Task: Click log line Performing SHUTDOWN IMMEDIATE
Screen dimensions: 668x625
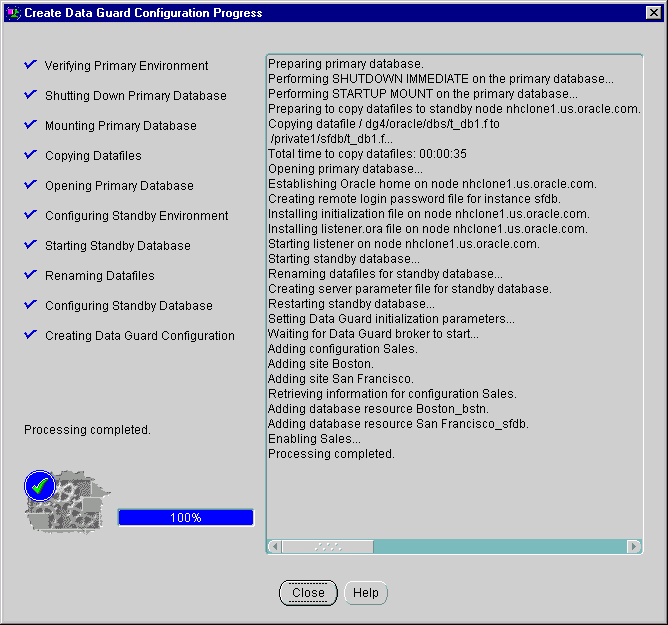Action: [441, 79]
